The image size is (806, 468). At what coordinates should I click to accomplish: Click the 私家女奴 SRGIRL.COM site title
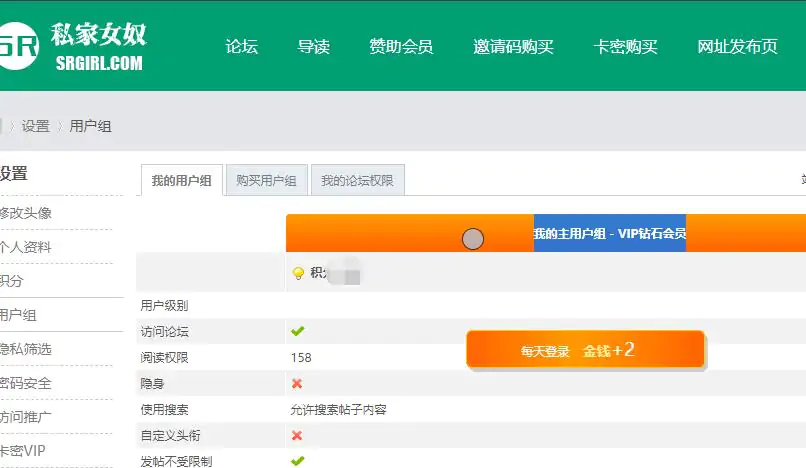point(99,47)
